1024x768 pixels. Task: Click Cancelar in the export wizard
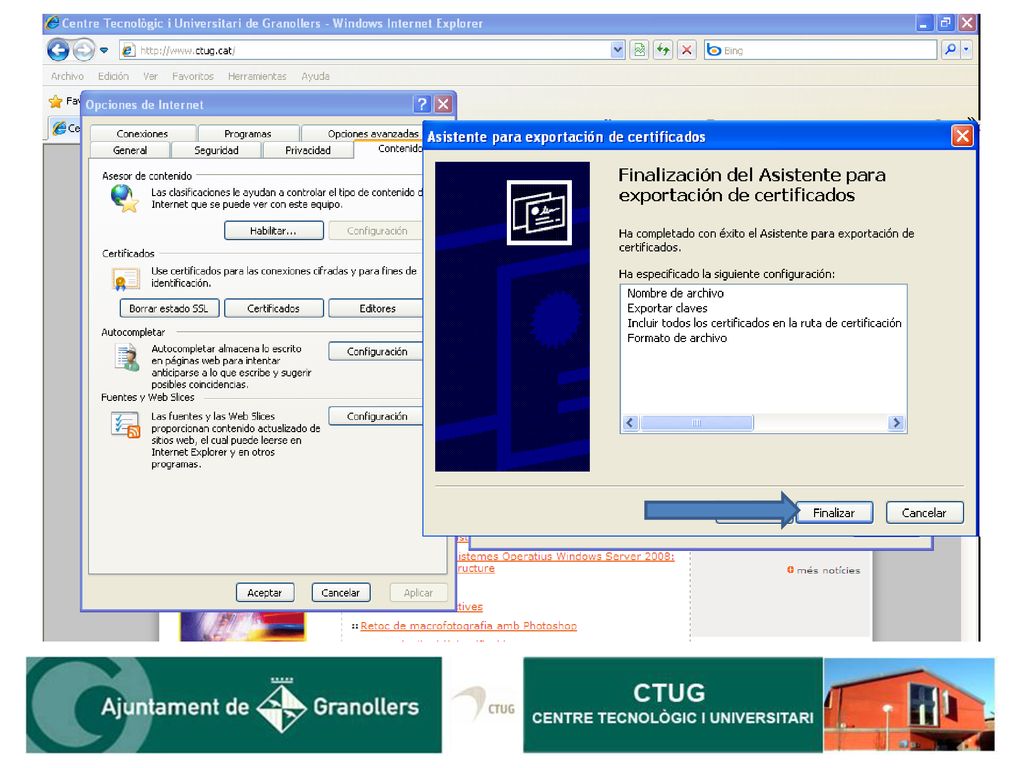pos(924,513)
